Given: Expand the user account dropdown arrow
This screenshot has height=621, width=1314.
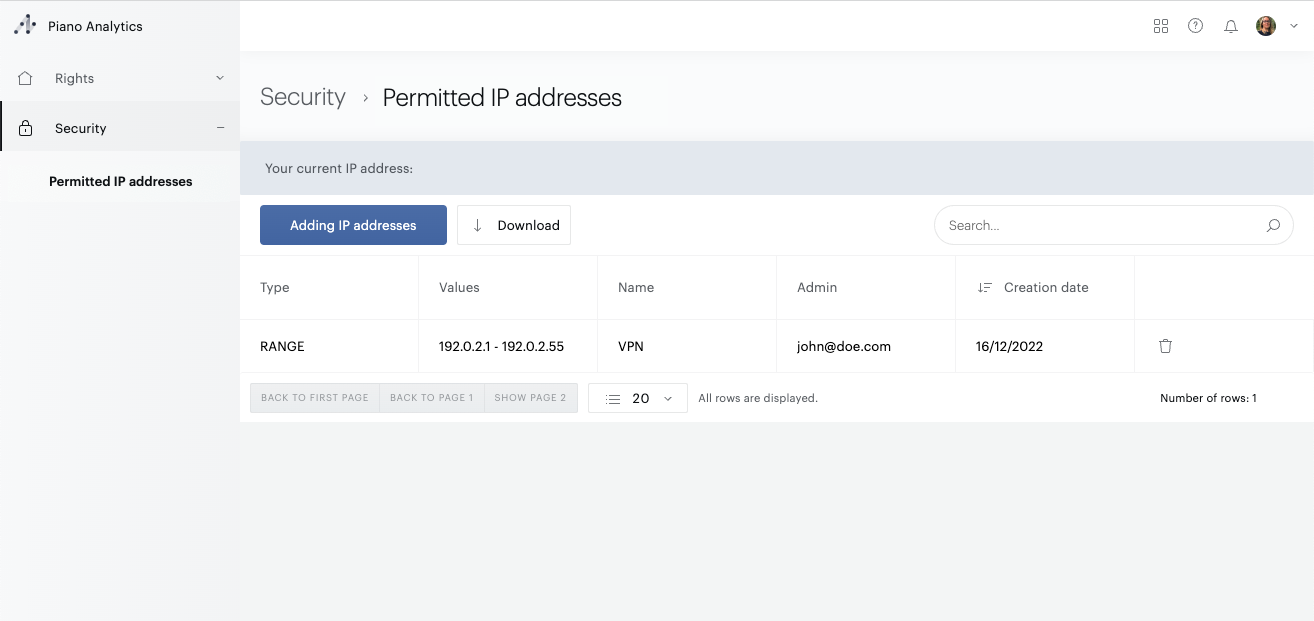Looking at the screenshot, I should pos(1294,27).
